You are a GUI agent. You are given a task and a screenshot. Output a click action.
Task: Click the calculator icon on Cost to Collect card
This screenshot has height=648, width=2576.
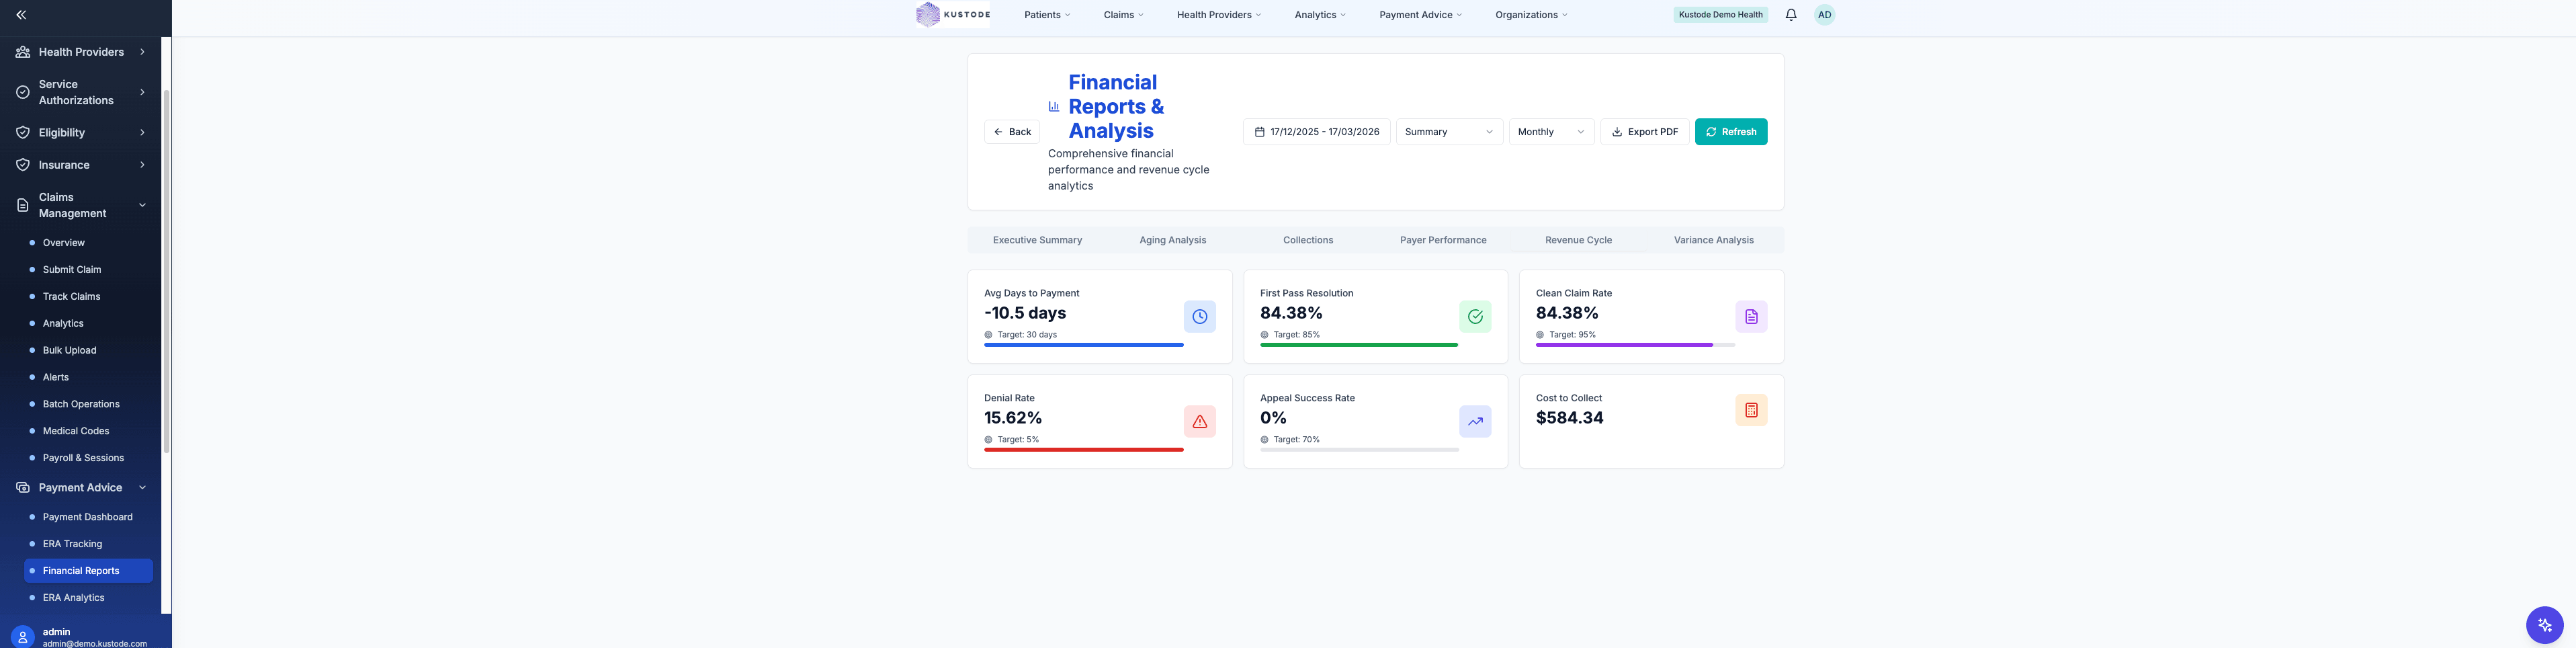click(1751, 410)
